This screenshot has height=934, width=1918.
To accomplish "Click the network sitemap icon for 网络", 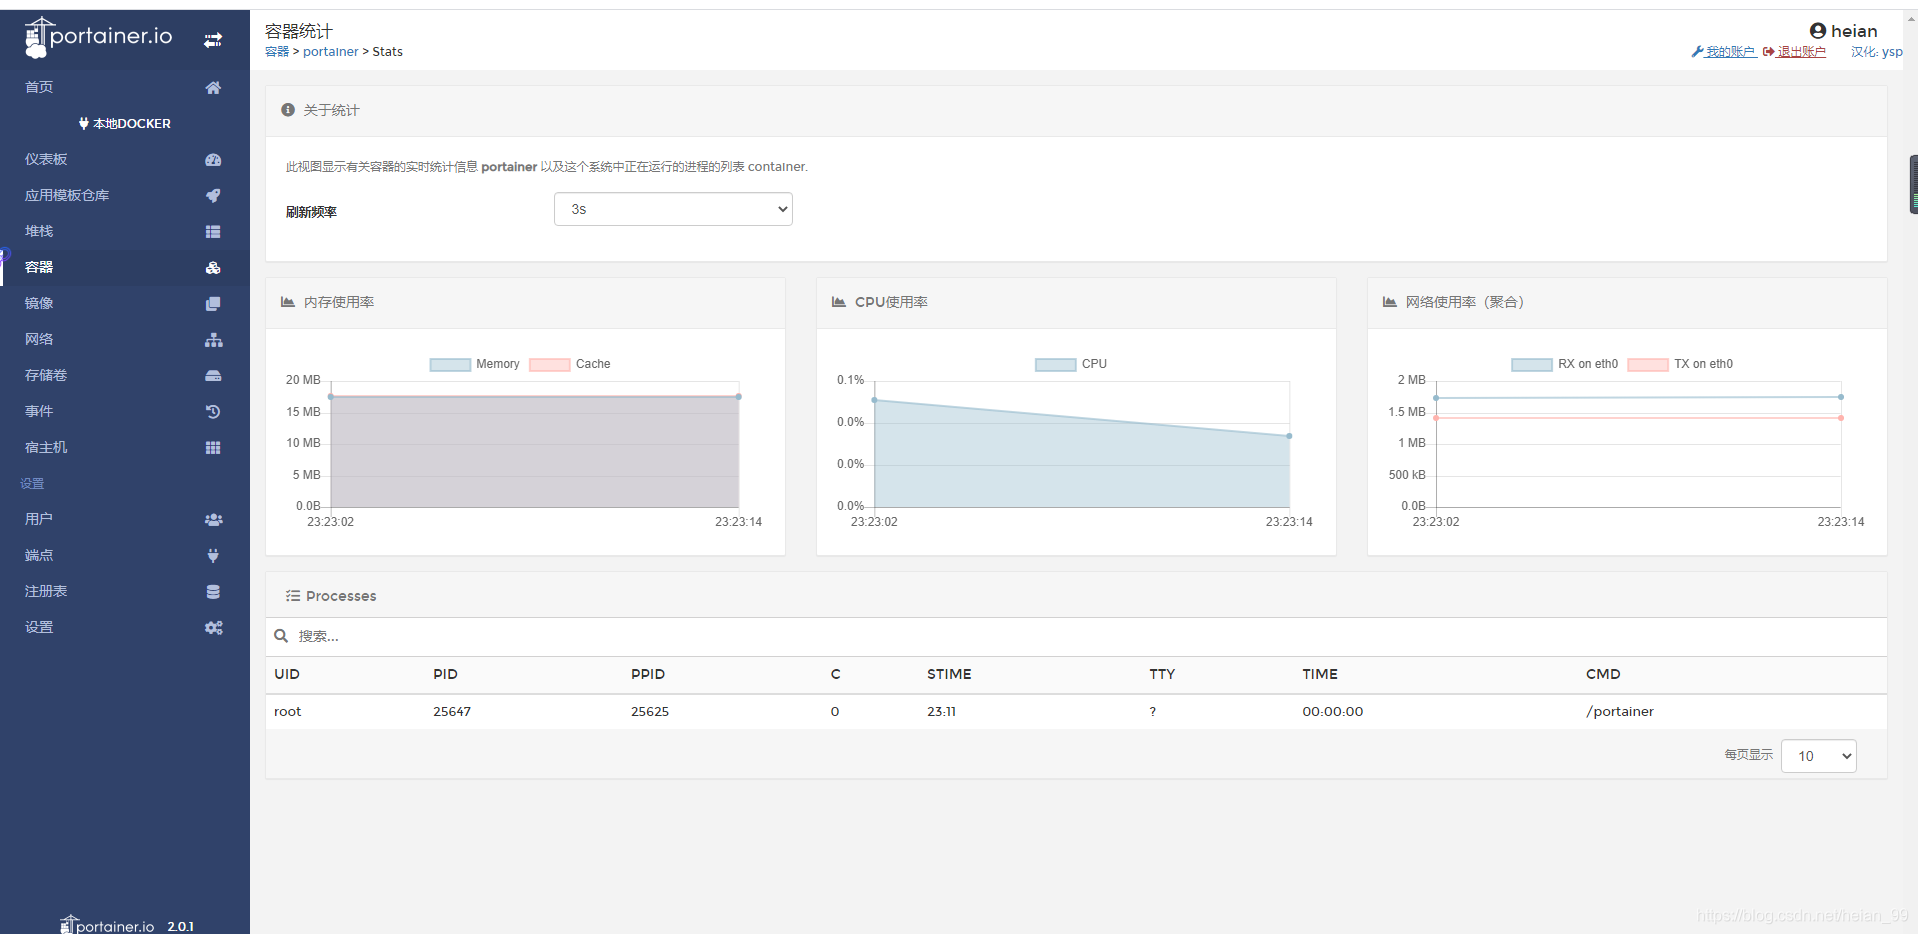I will click(213, 340).
